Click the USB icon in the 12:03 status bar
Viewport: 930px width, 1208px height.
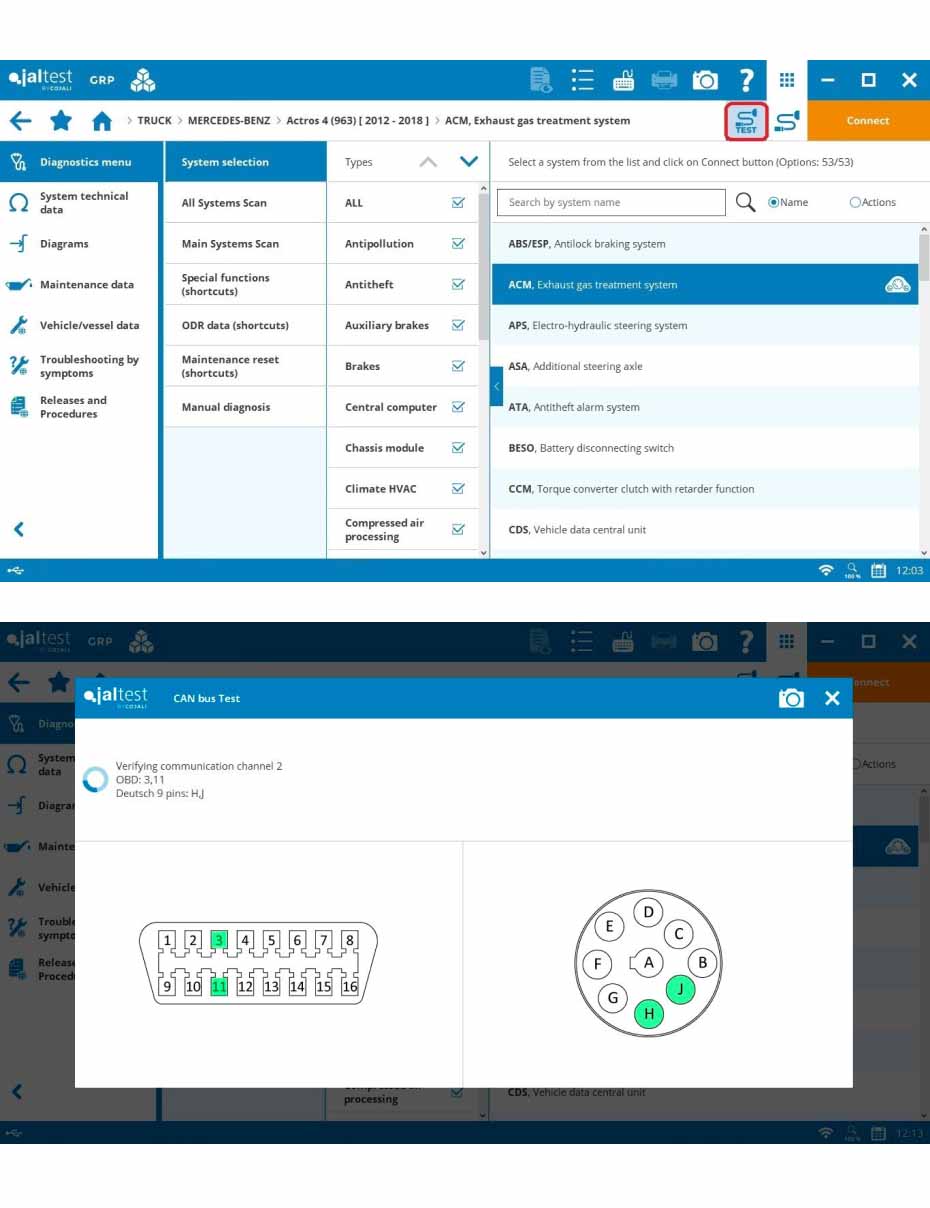click(14, 571)
